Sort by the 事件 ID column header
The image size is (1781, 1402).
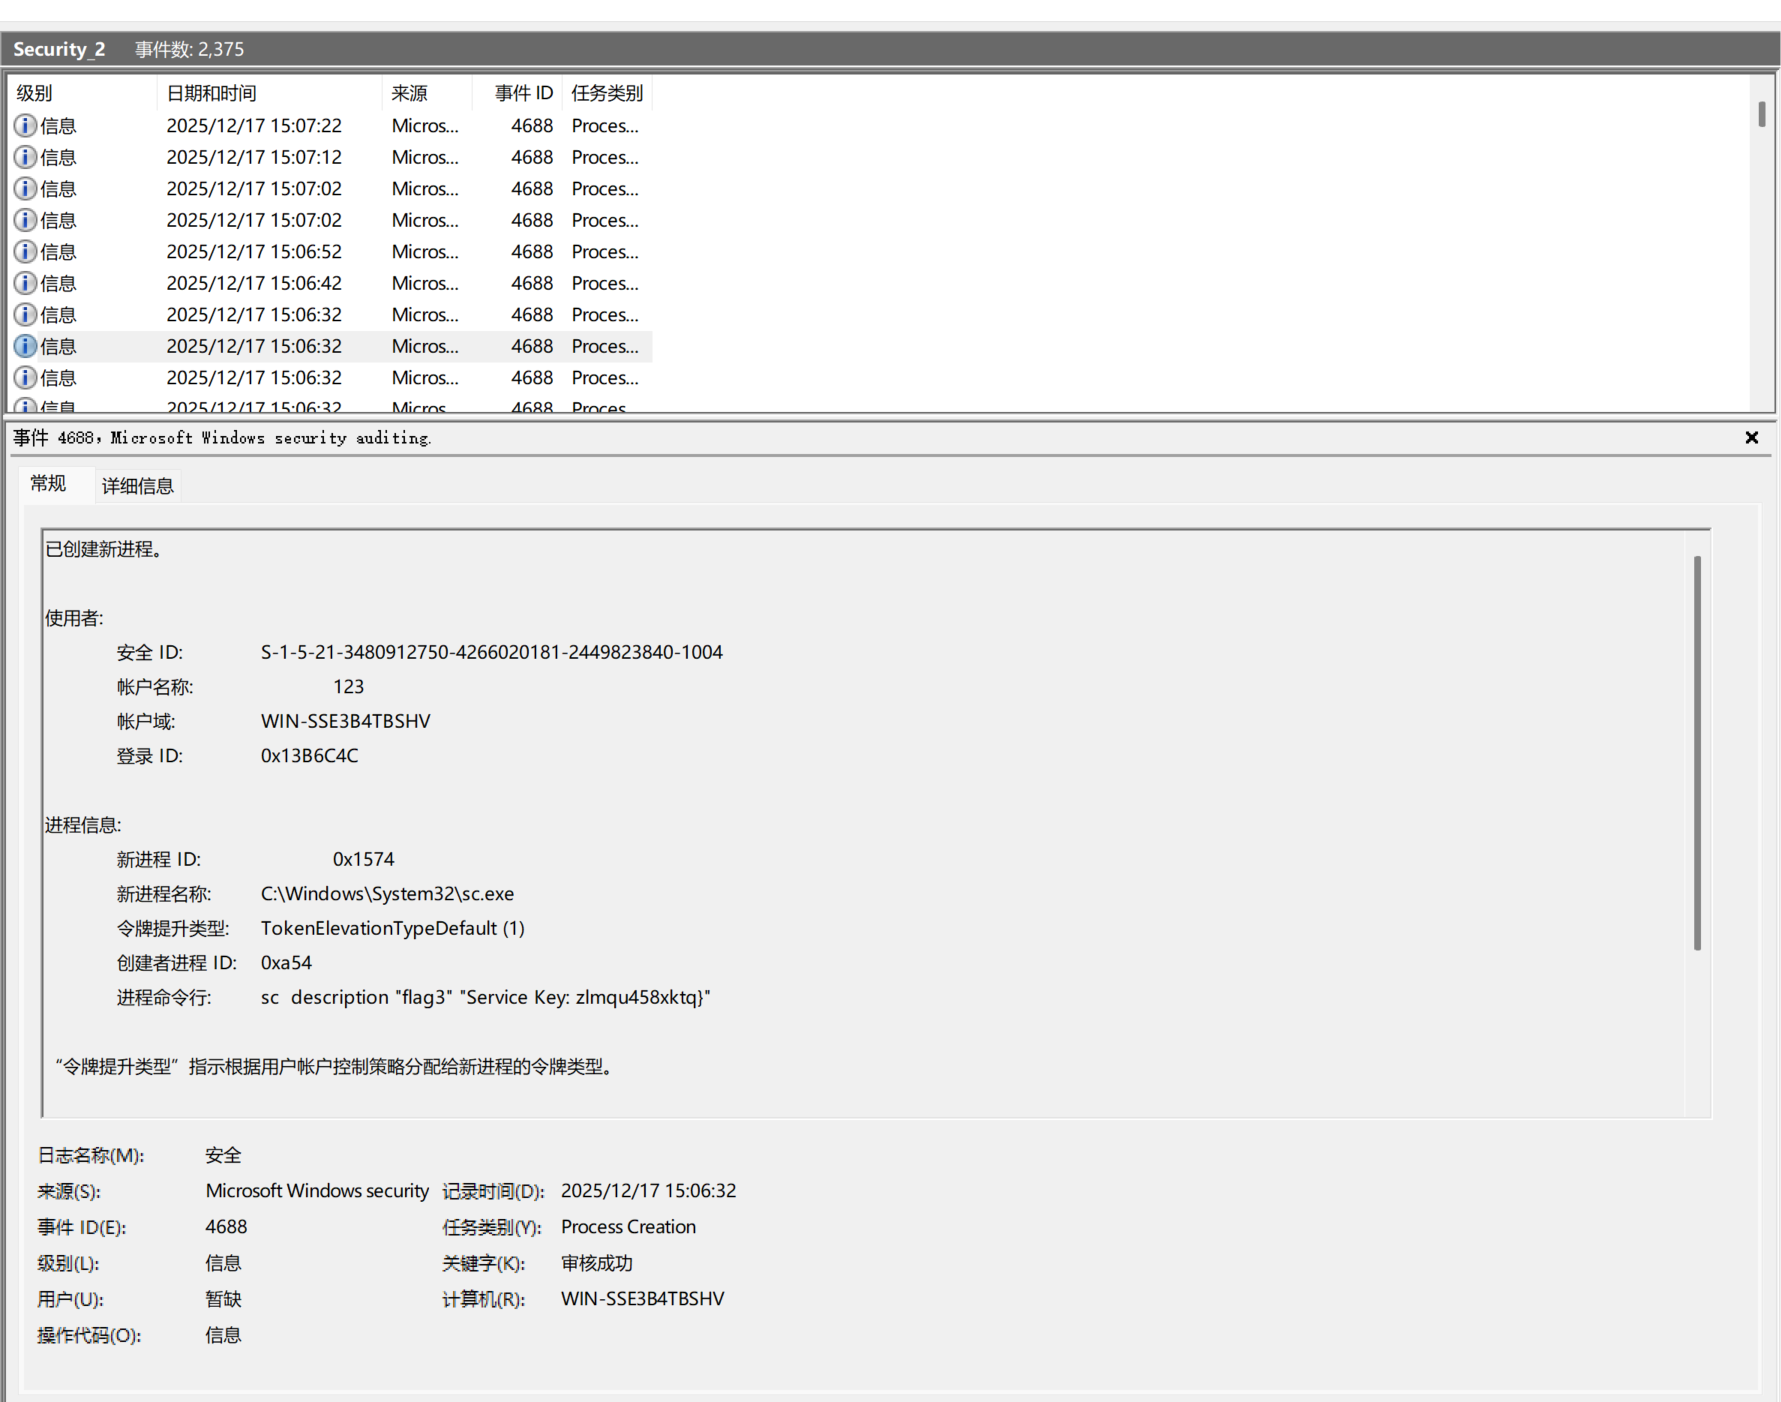pyautogui.click(x=517, y=93)
